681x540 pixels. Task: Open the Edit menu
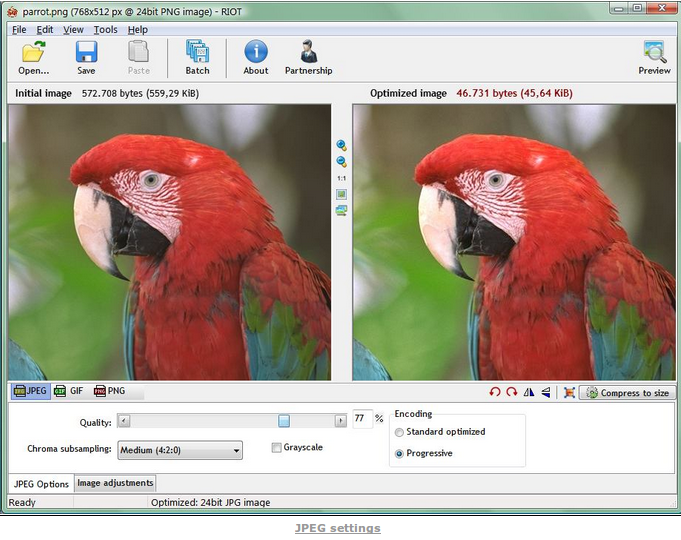pyautogui.click(x=45, y=30)
